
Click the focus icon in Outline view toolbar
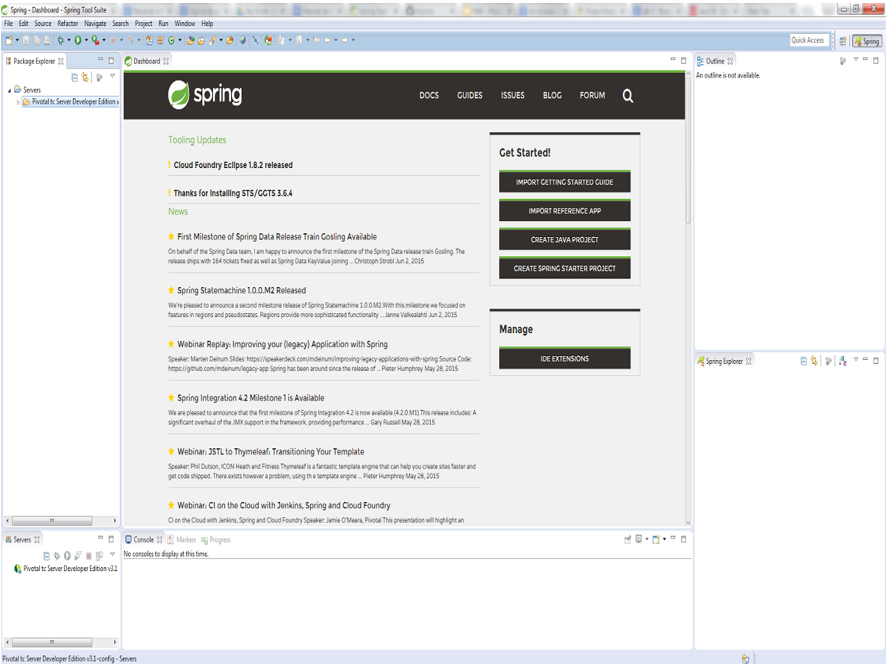pos(843,61)
